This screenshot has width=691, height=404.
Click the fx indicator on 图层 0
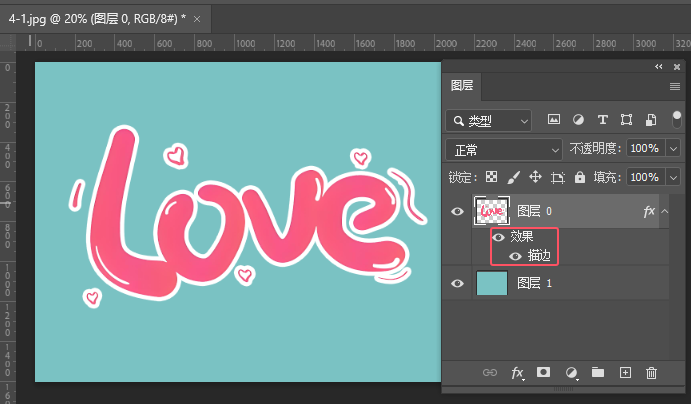tap(649, 211)
